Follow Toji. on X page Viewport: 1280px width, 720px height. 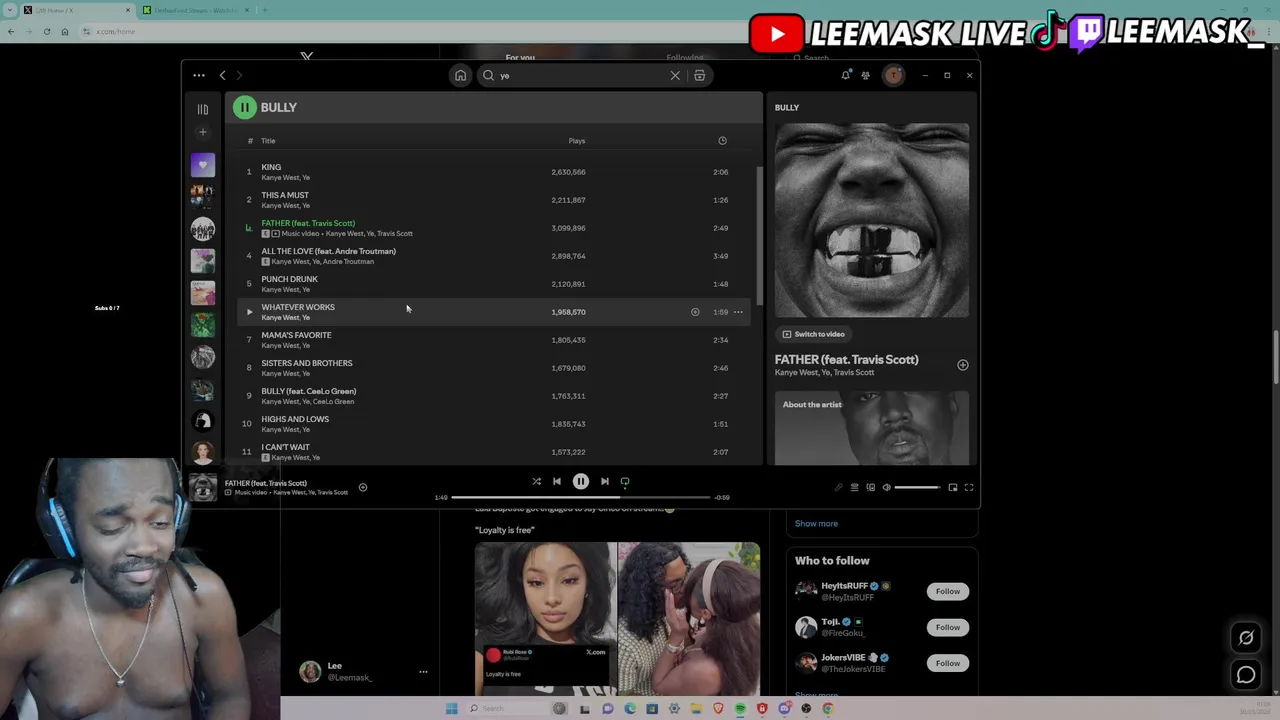coord(947,627)
